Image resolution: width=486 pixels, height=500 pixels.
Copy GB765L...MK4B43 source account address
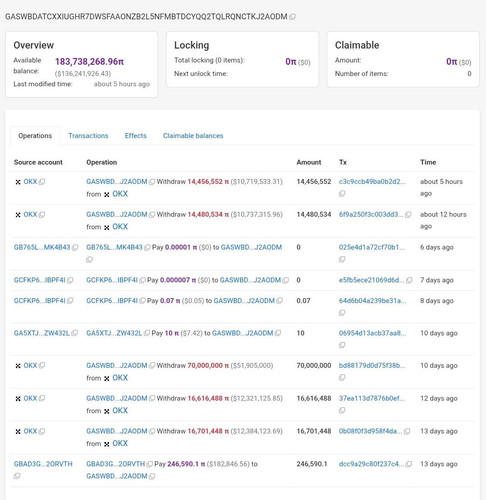pyautogui.click(x=75, y=247)
